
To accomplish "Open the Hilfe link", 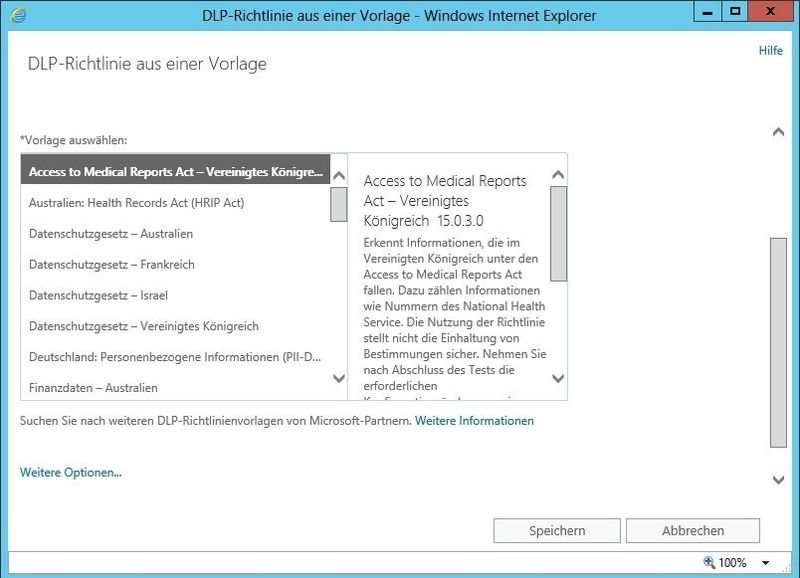I will click(770, 51).
